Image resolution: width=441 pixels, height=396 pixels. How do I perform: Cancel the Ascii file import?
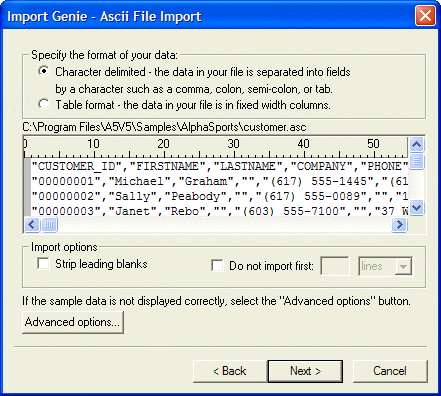point(390,371)
